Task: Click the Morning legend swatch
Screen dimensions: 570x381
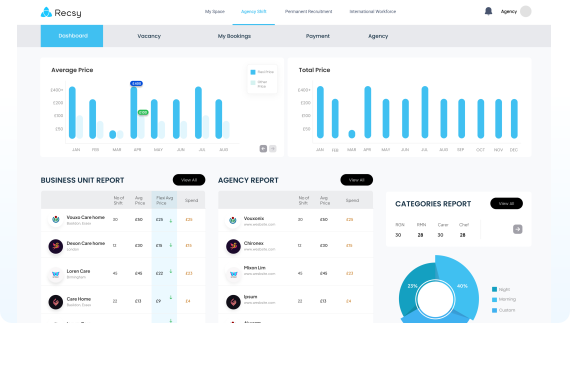Action: [x=494, y=300]
